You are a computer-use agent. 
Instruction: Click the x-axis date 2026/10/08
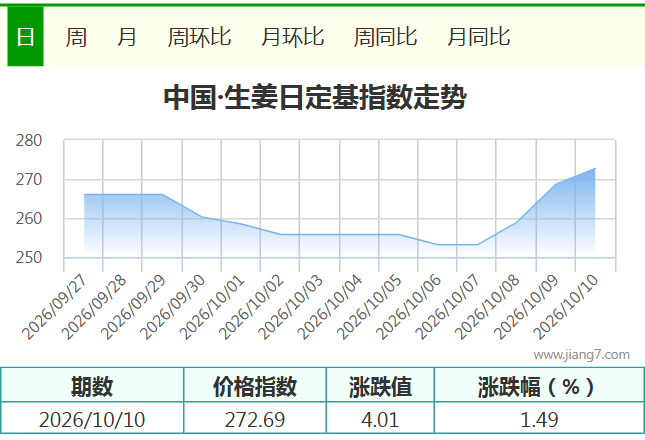[x=487, y=307]
